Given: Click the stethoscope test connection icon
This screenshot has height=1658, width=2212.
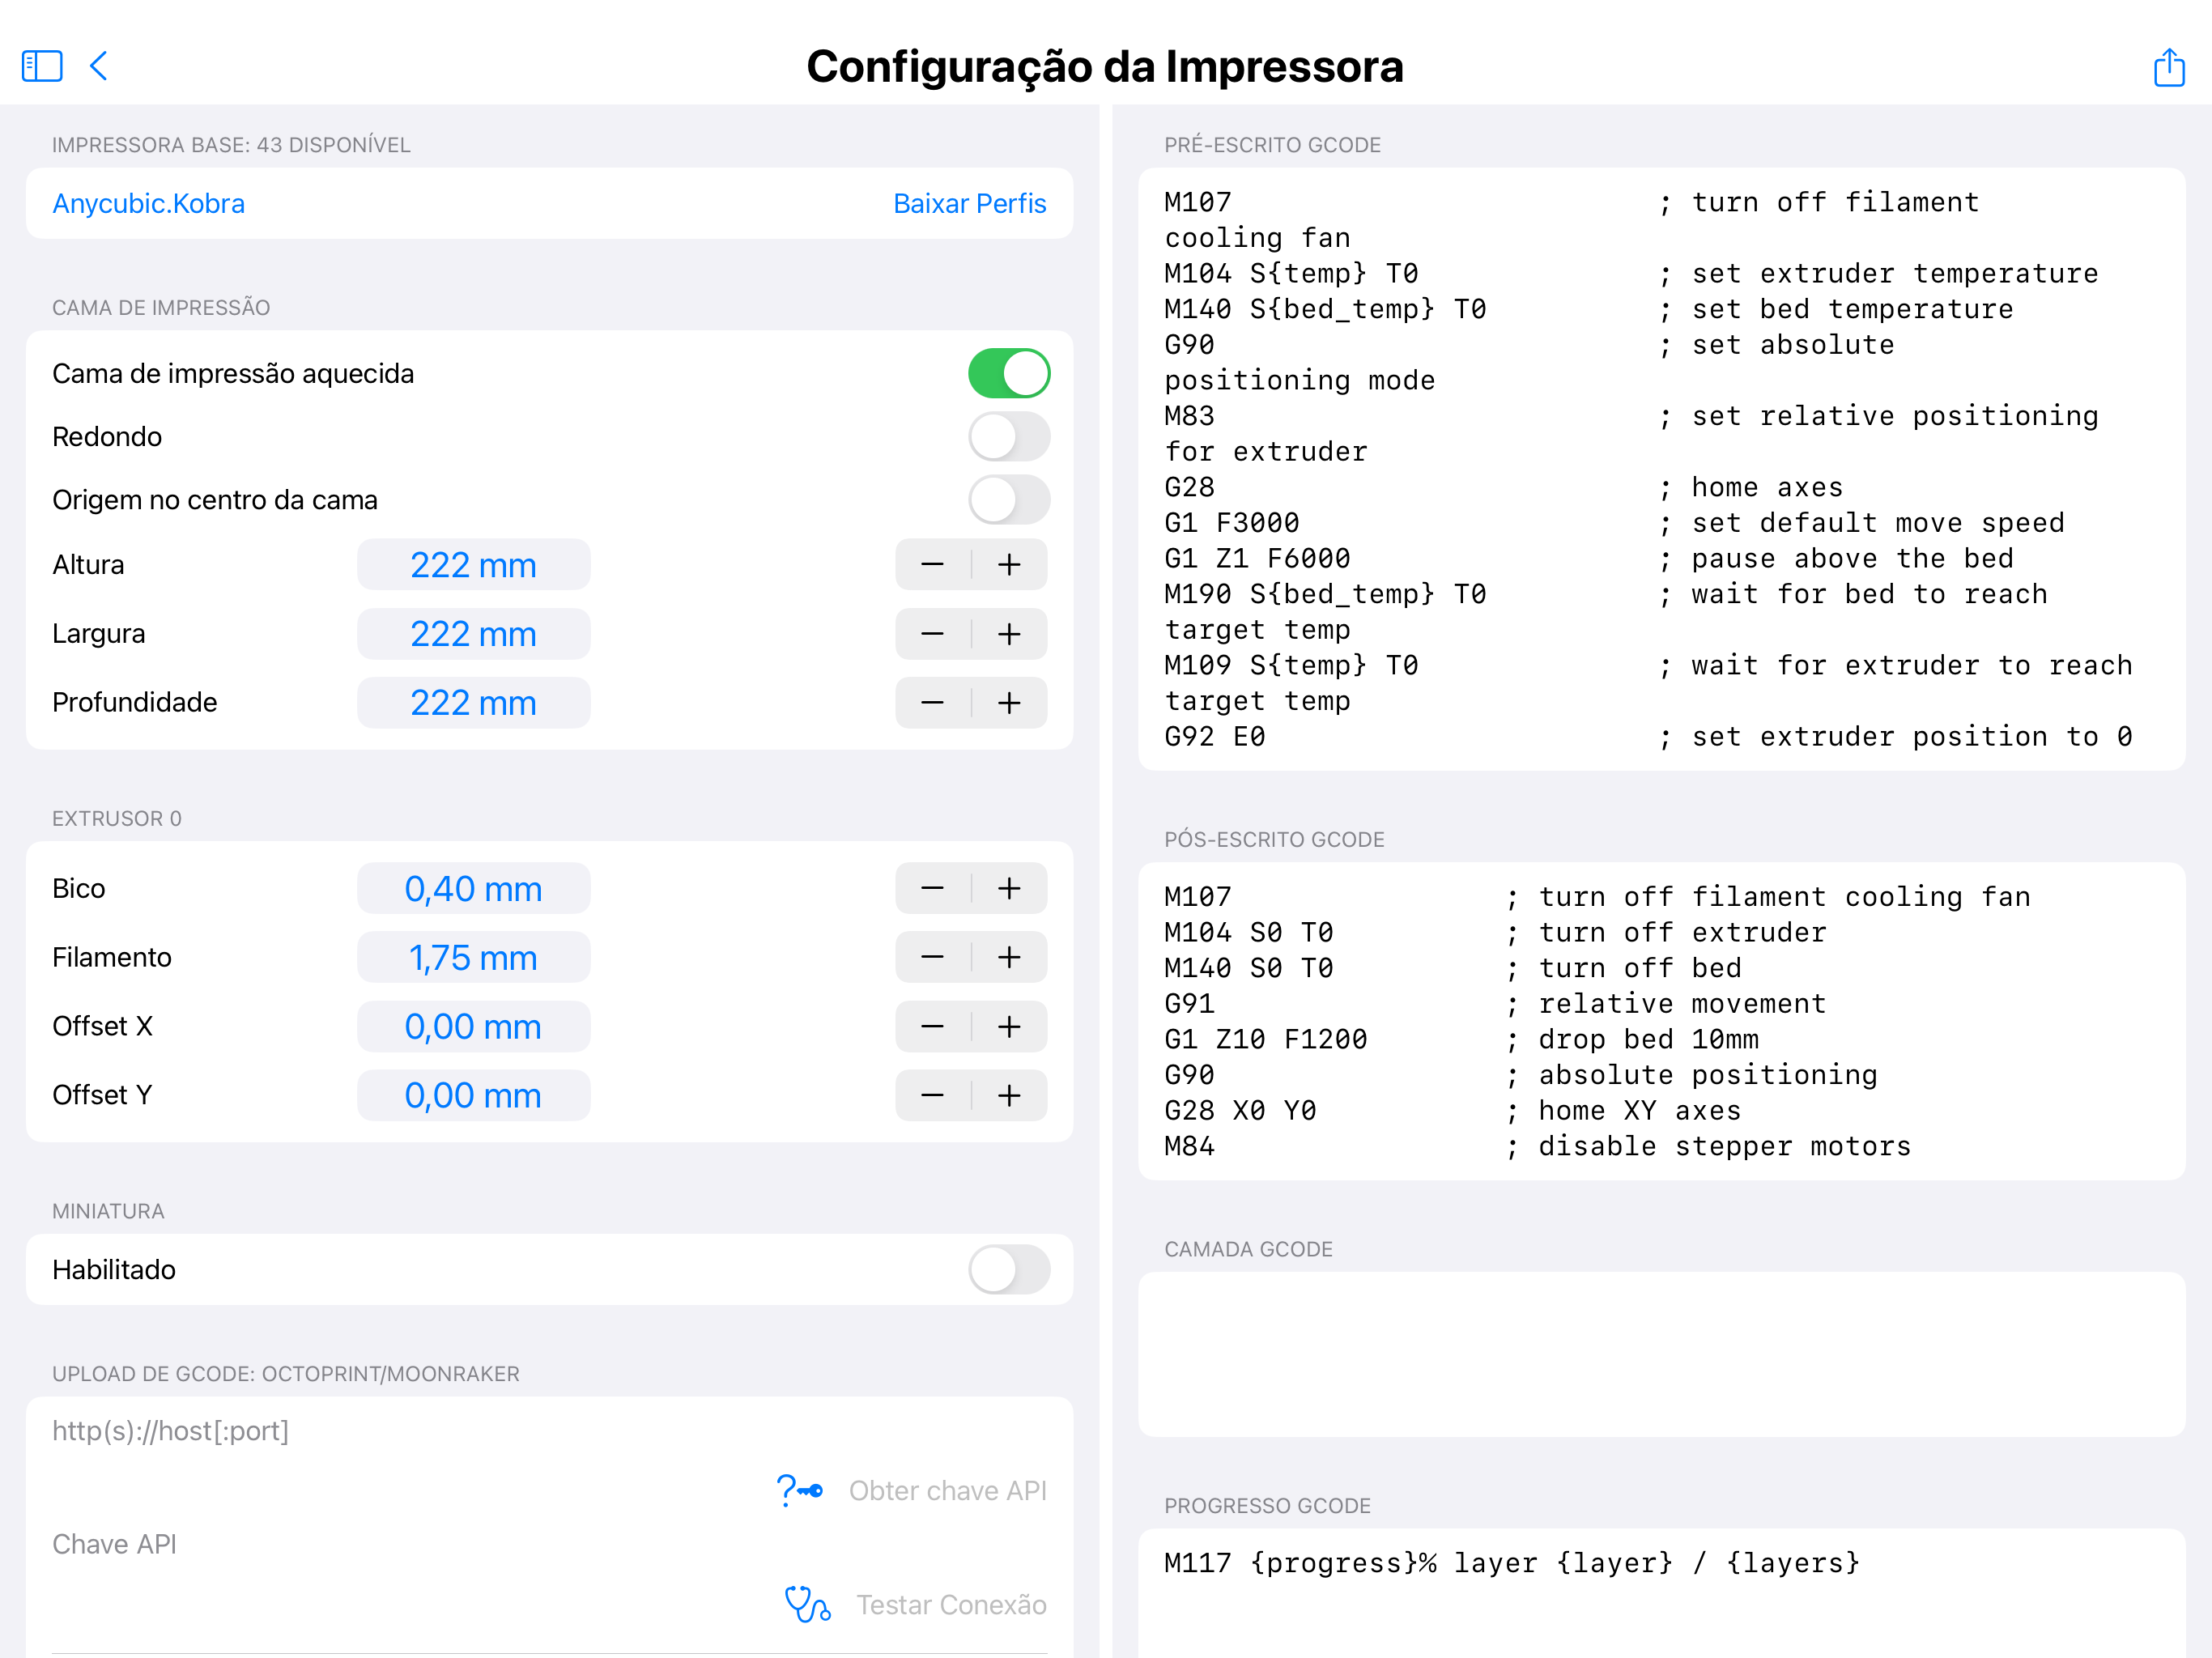Looking at the screenshot, I should tap(807, 1604).
